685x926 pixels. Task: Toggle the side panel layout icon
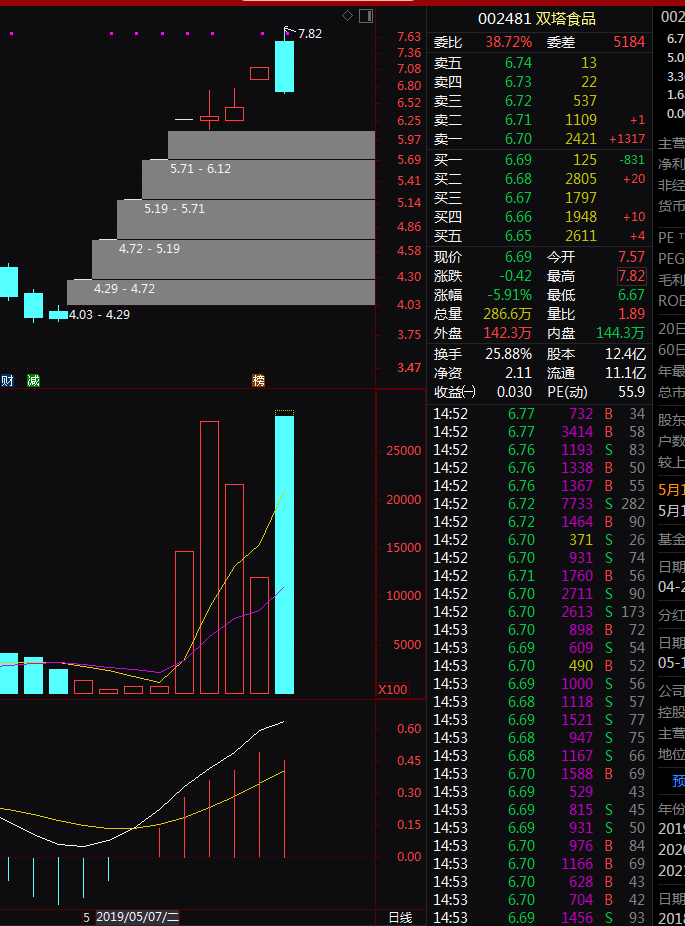(x=365, y=15)
